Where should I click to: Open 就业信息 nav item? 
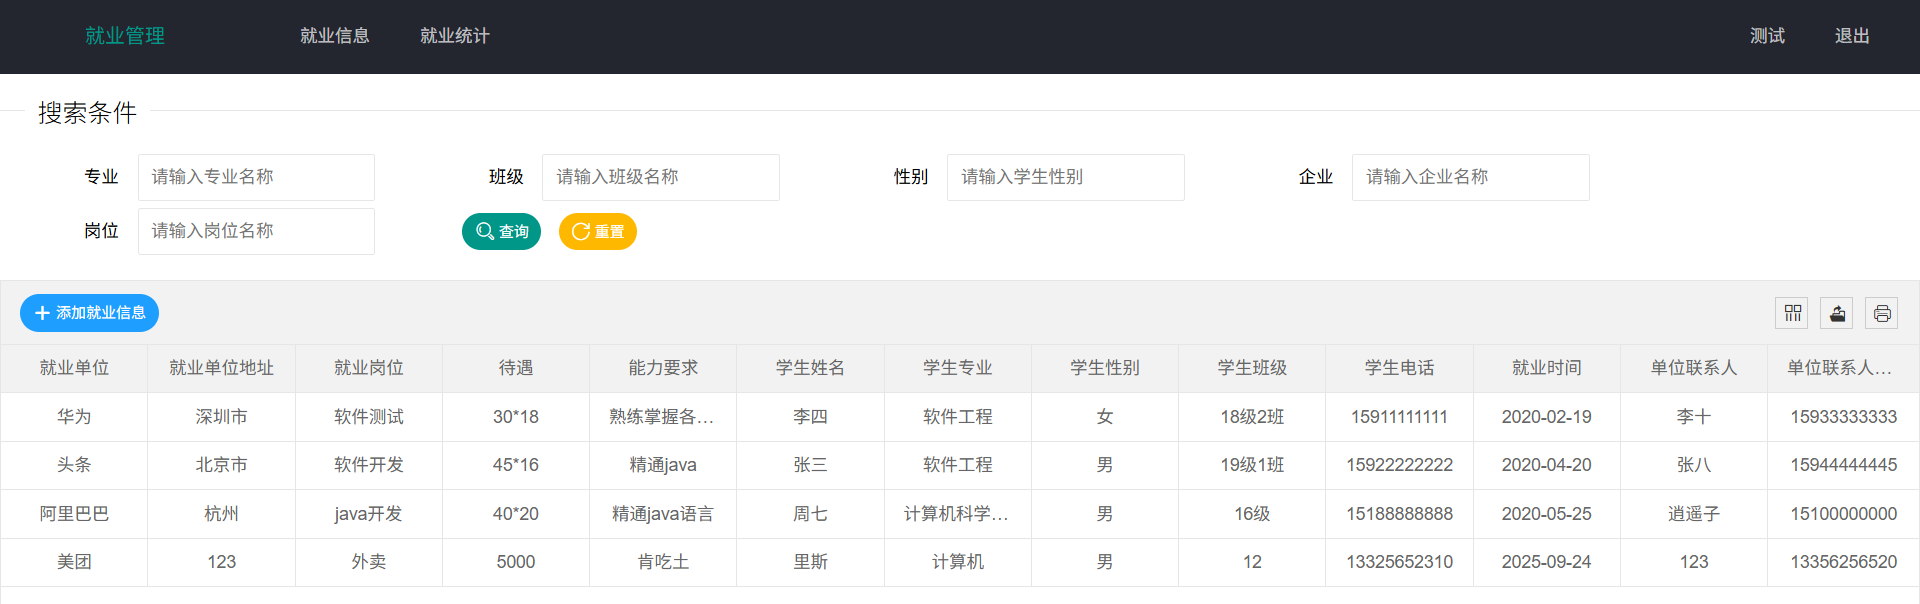[335, 36]
